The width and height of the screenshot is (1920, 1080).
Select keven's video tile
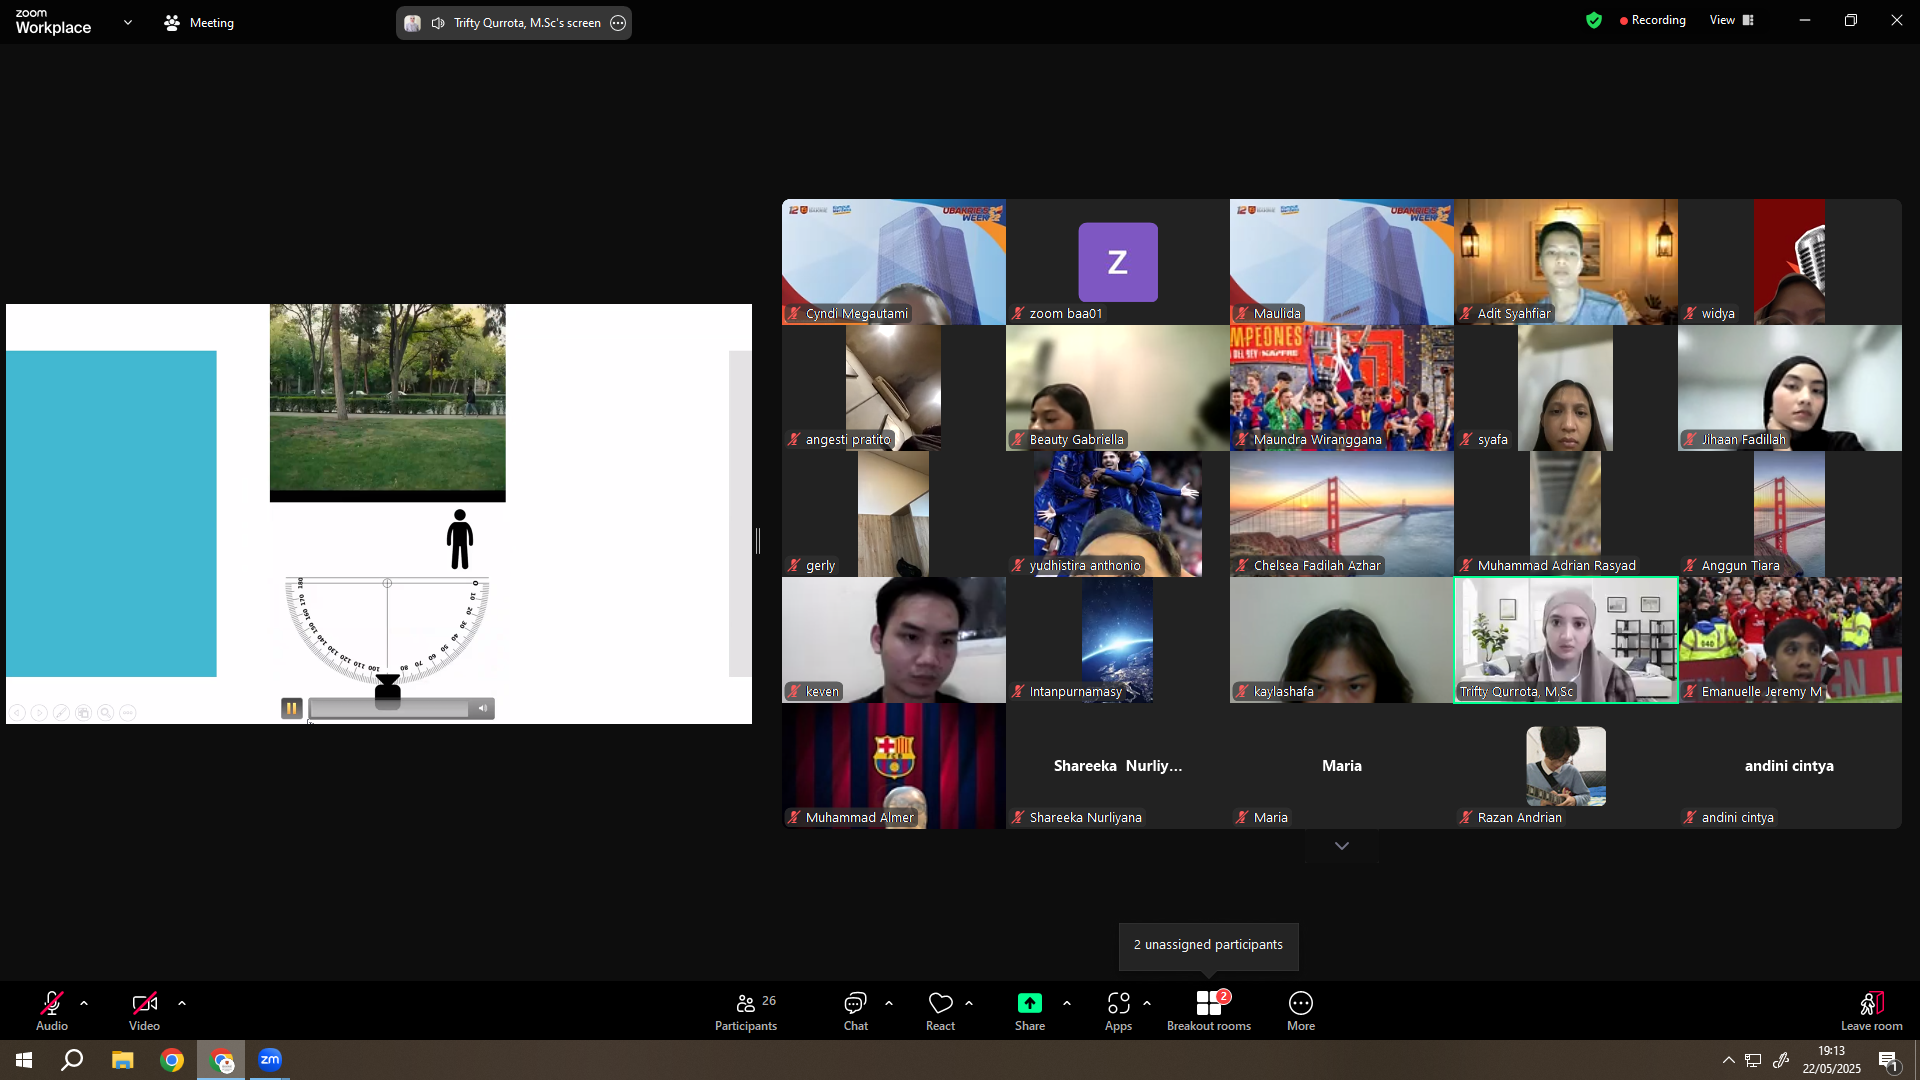[894, 640]
